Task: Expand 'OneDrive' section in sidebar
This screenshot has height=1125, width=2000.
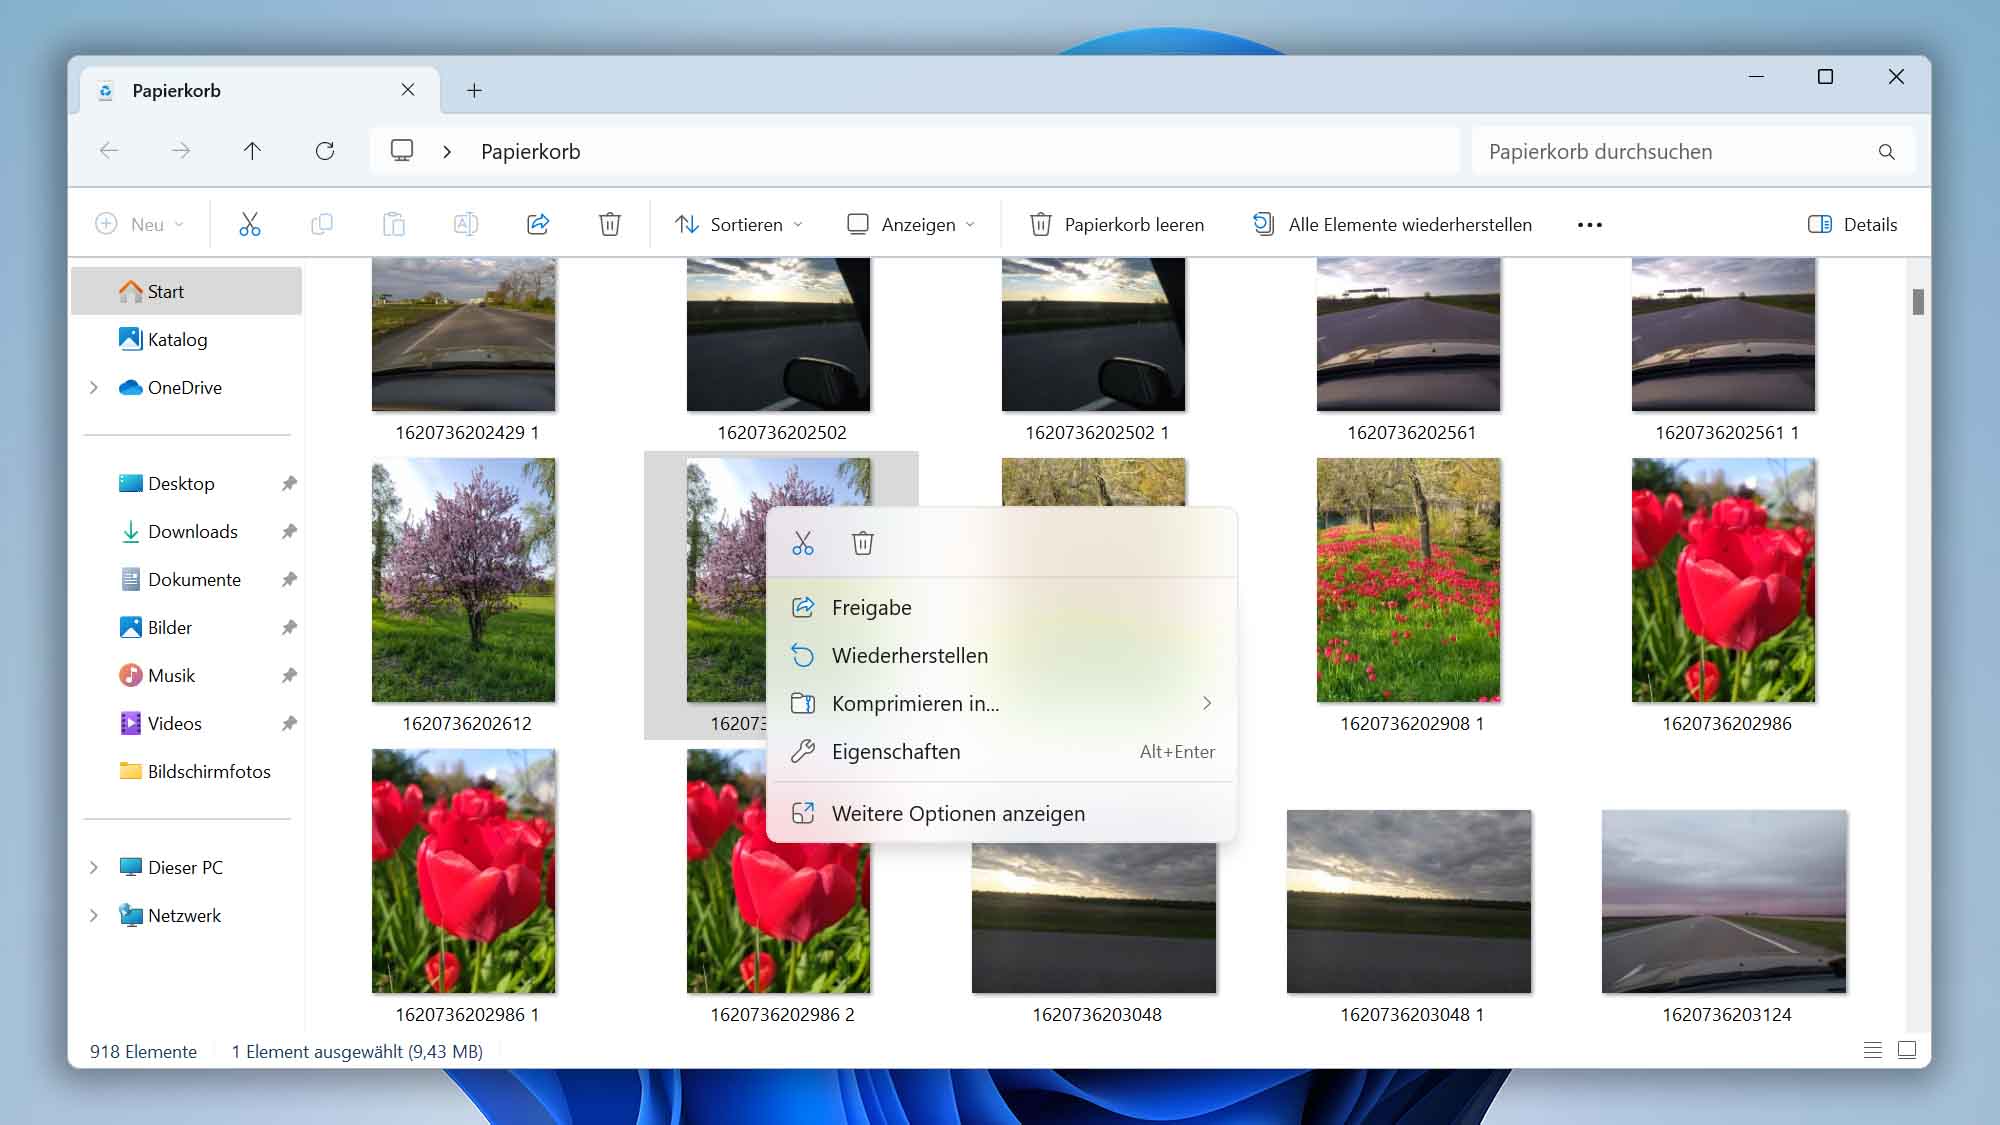Action: pyautogui.click(x=93, y=386)
